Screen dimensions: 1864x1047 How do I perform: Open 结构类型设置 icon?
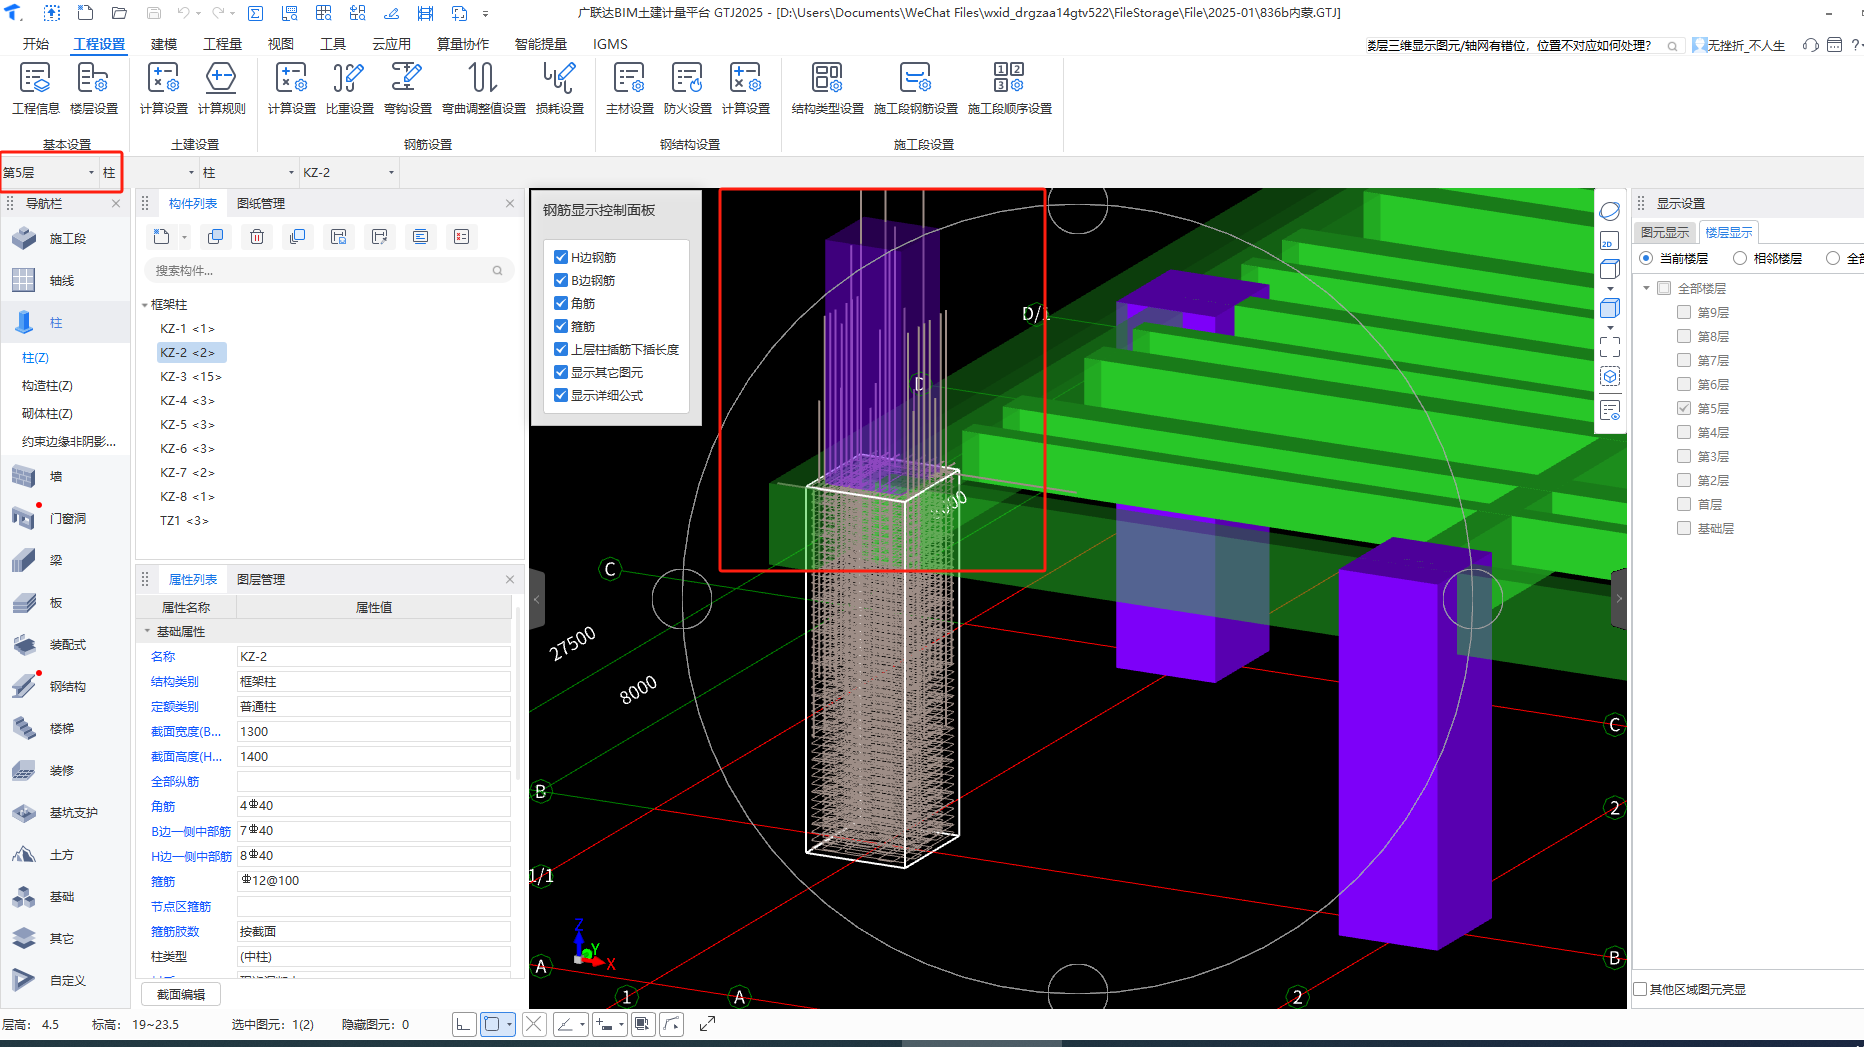click(x=827, y=88)
